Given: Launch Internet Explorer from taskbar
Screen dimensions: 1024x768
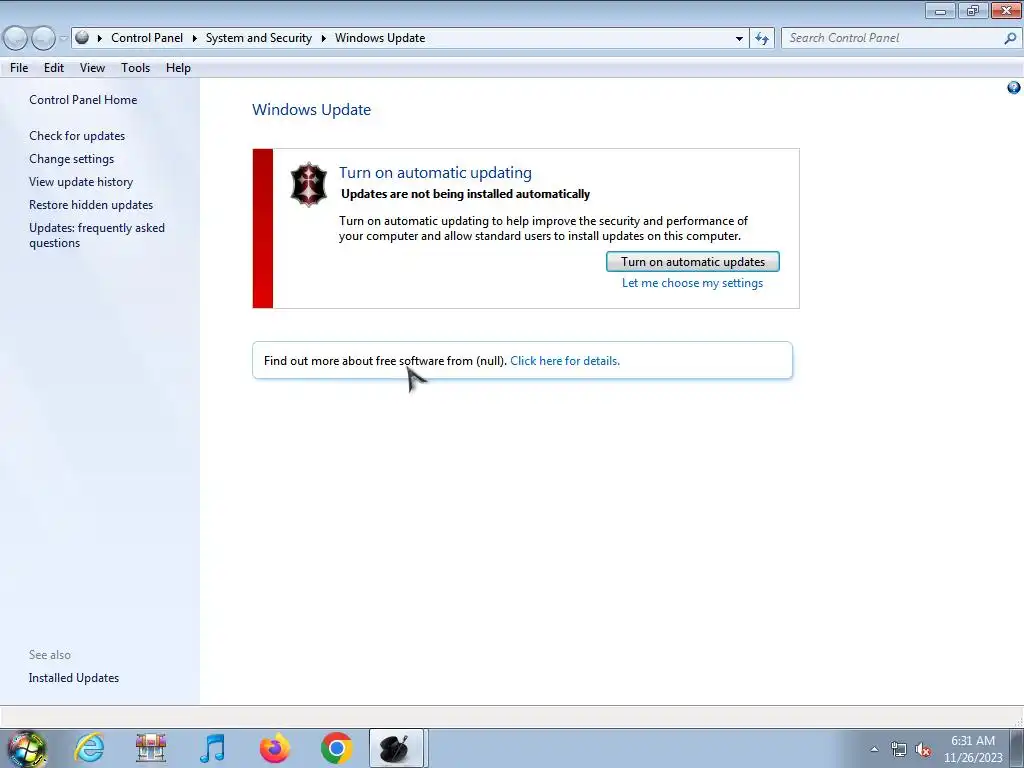Looking at the screenshot, I should (x=89, y=748).
